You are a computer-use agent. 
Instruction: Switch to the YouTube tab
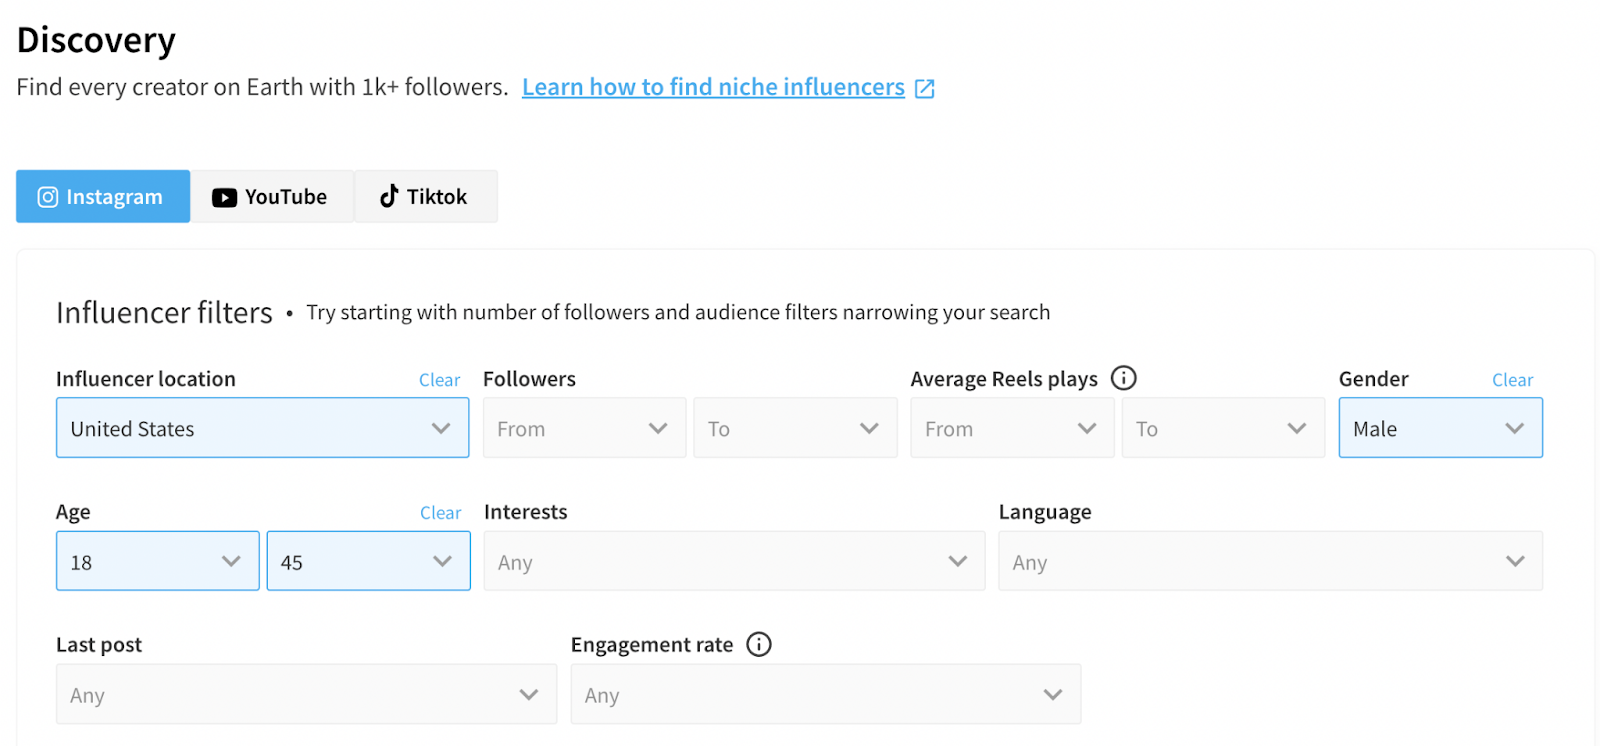click(271, 197)
